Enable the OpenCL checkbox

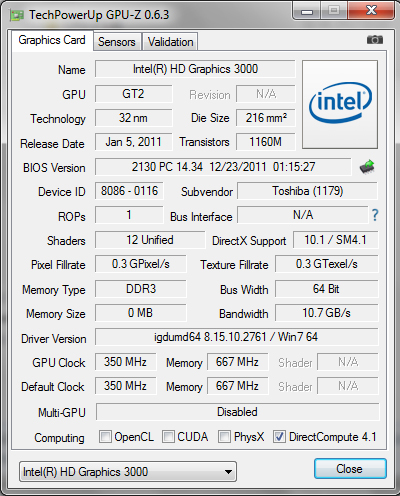[x=105, y=436]
